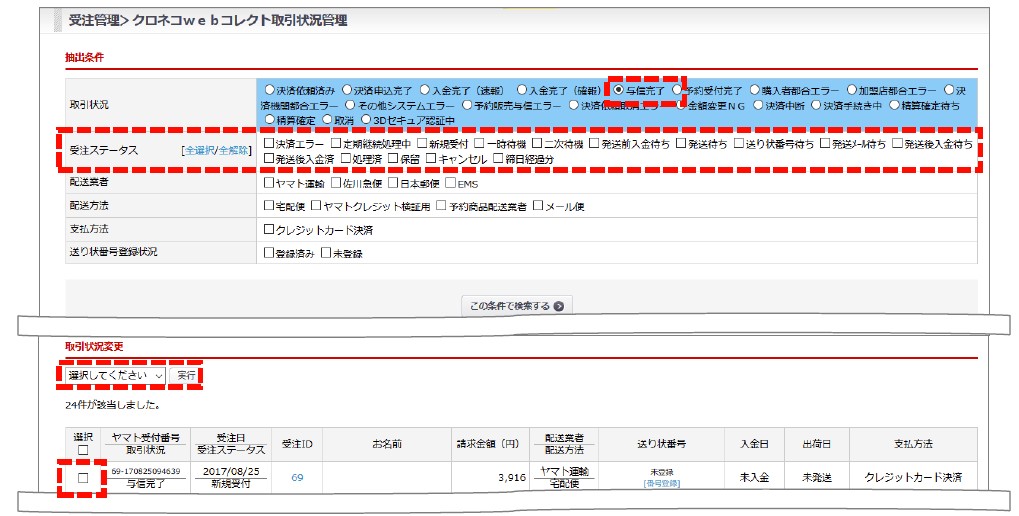Click the 全選択 link for order status
This screenshot has height=516, width=1019.
199,150
